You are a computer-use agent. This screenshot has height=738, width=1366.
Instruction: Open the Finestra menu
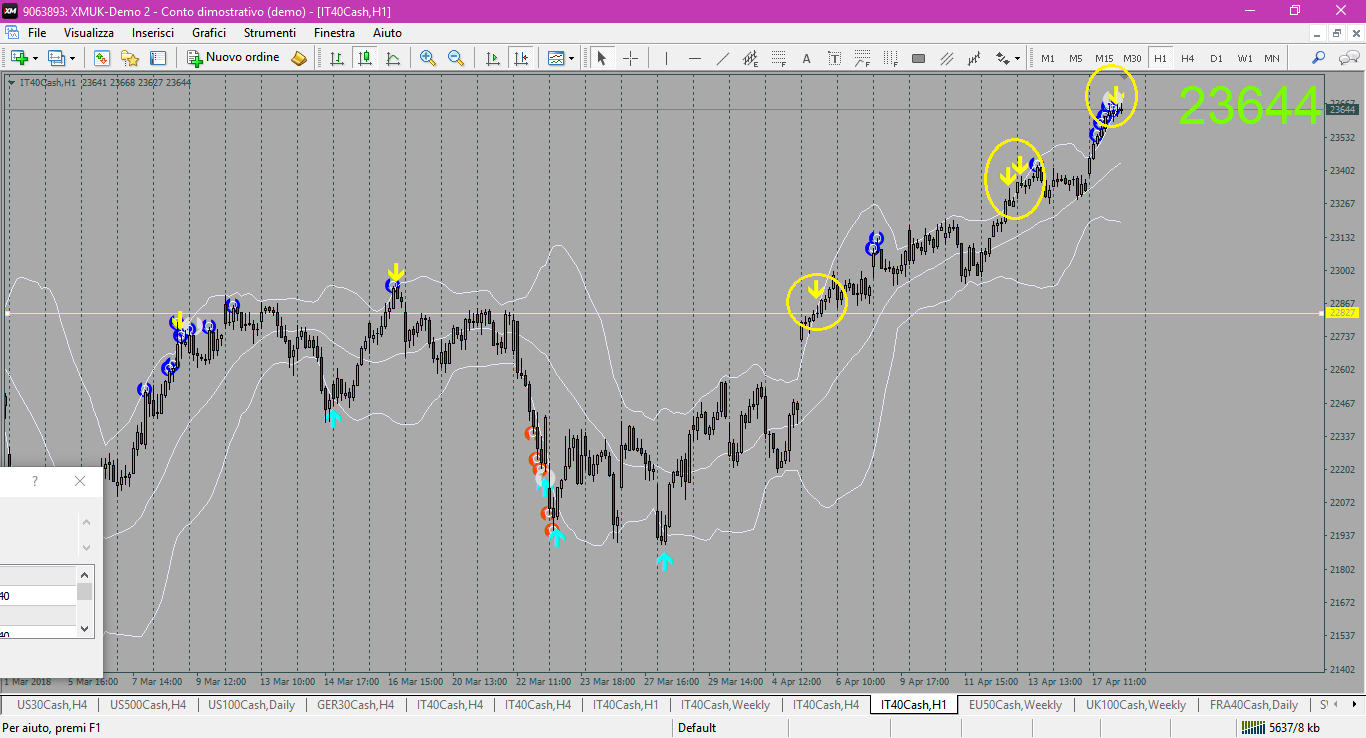coord(334,33)
